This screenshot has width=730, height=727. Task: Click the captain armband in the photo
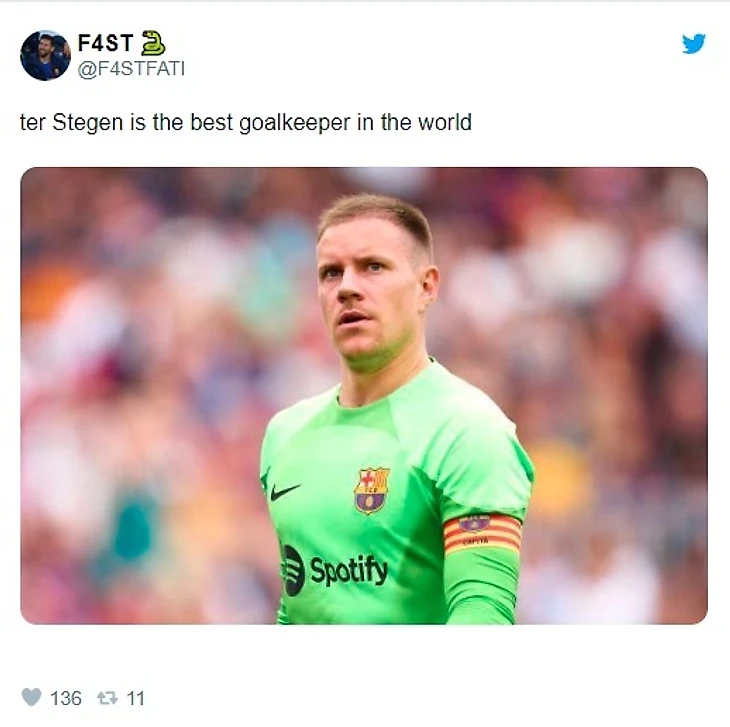point(482,533)
